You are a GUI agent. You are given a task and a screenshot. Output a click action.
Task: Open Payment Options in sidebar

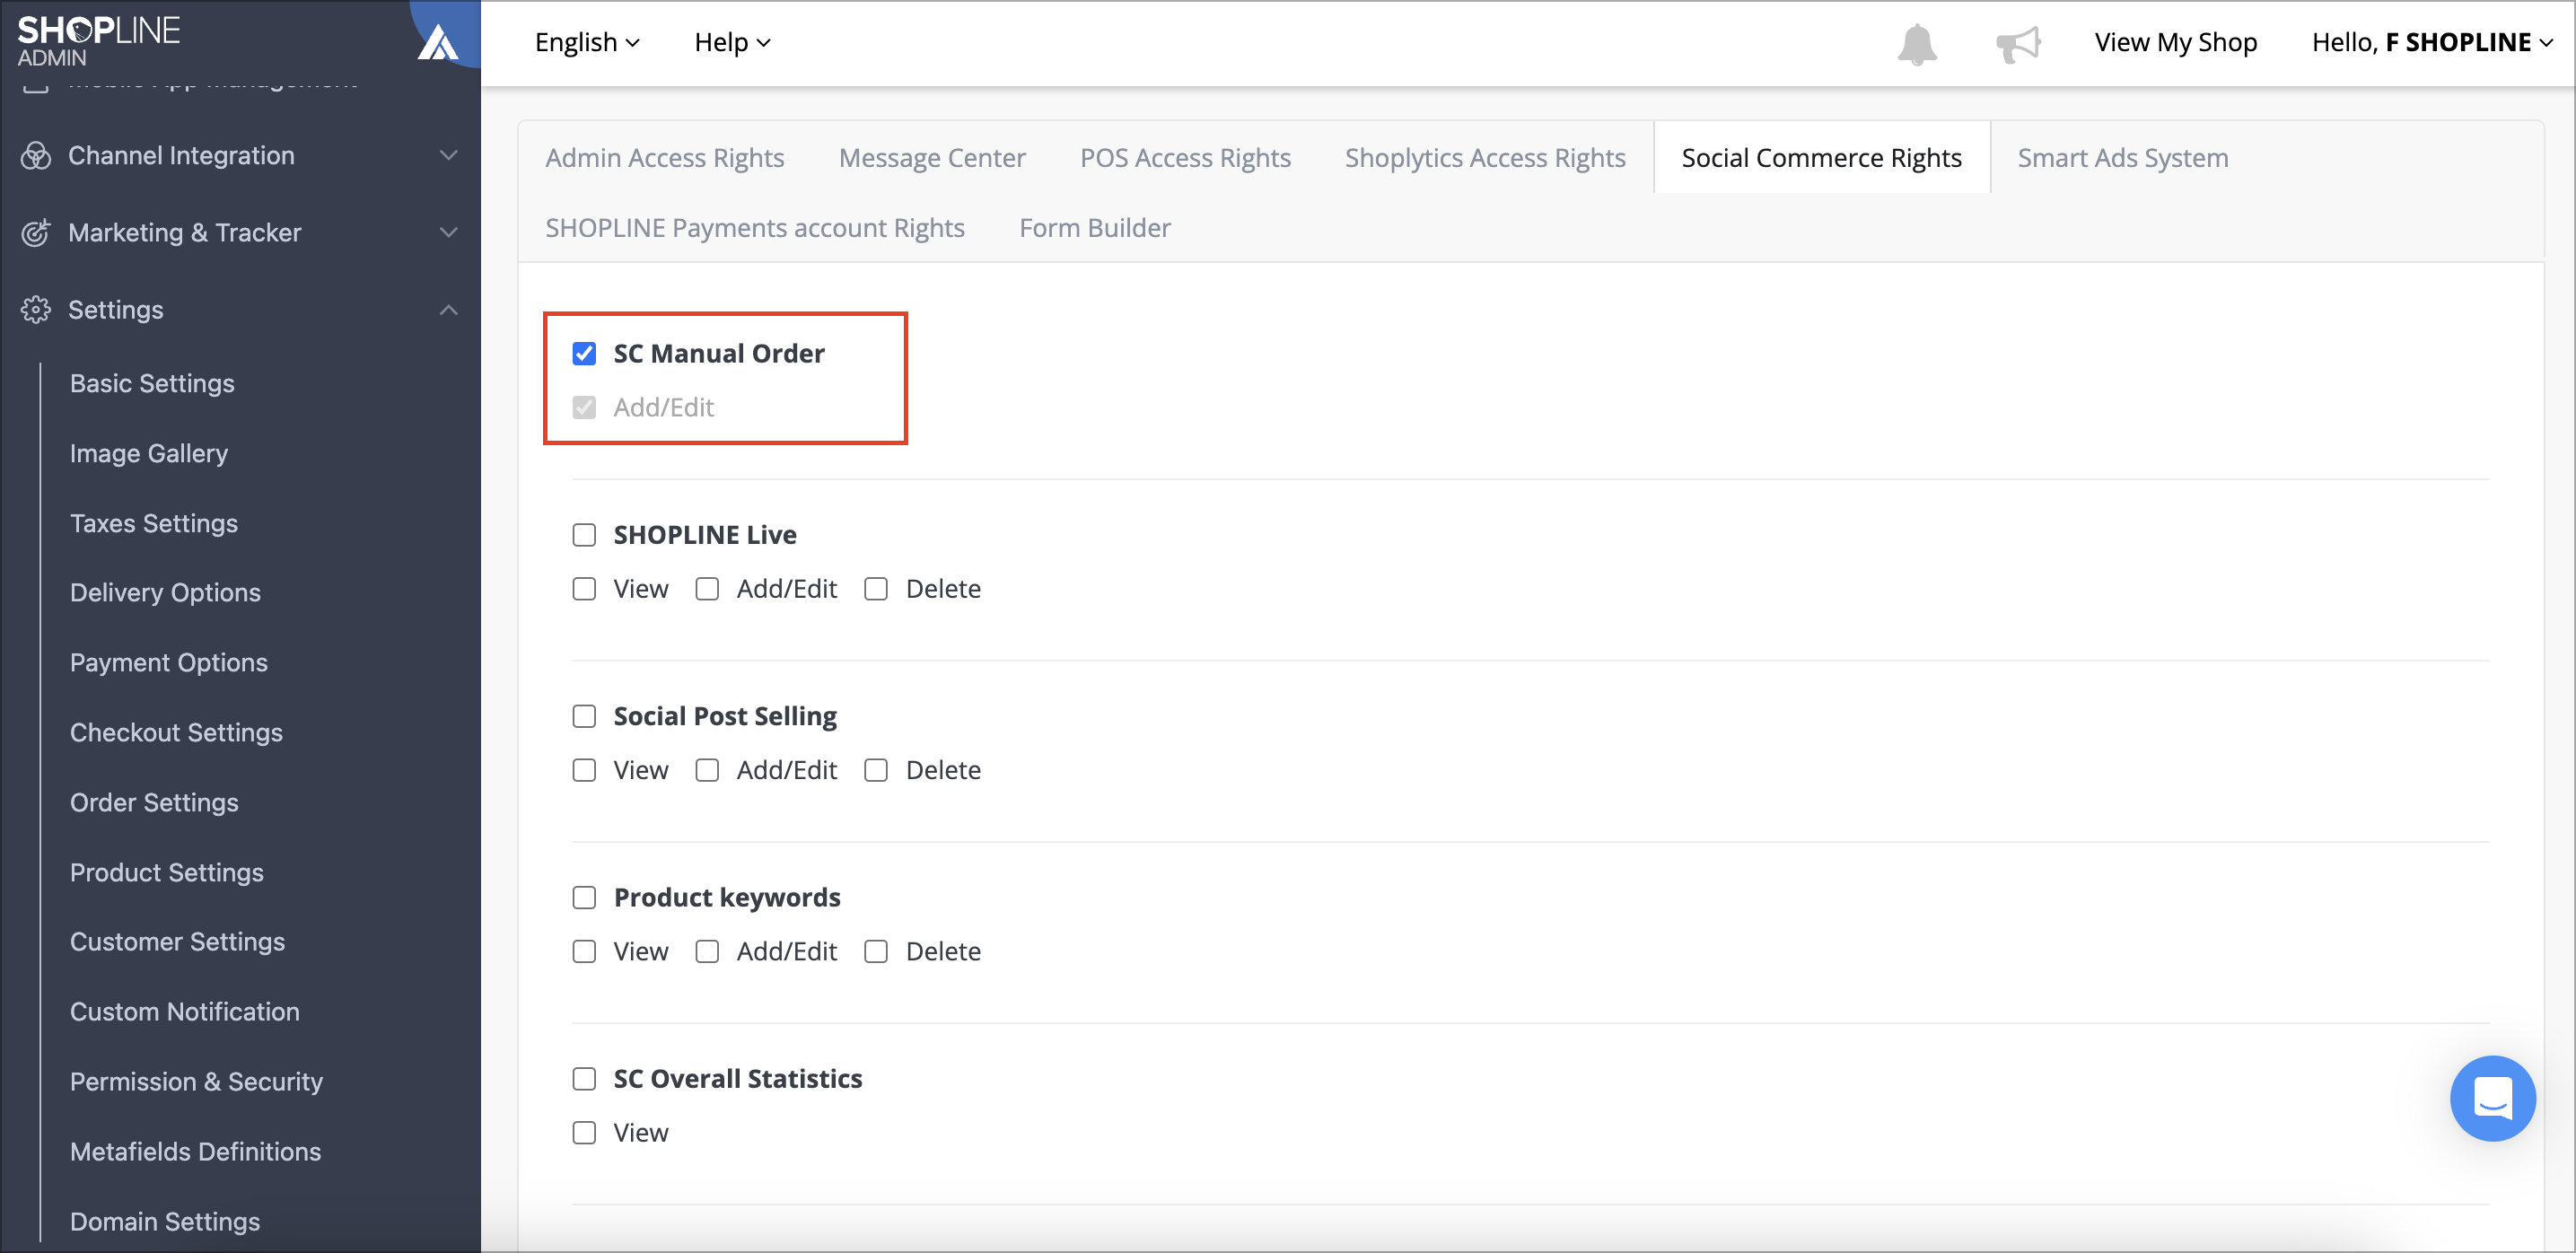[x=169, y=662]
